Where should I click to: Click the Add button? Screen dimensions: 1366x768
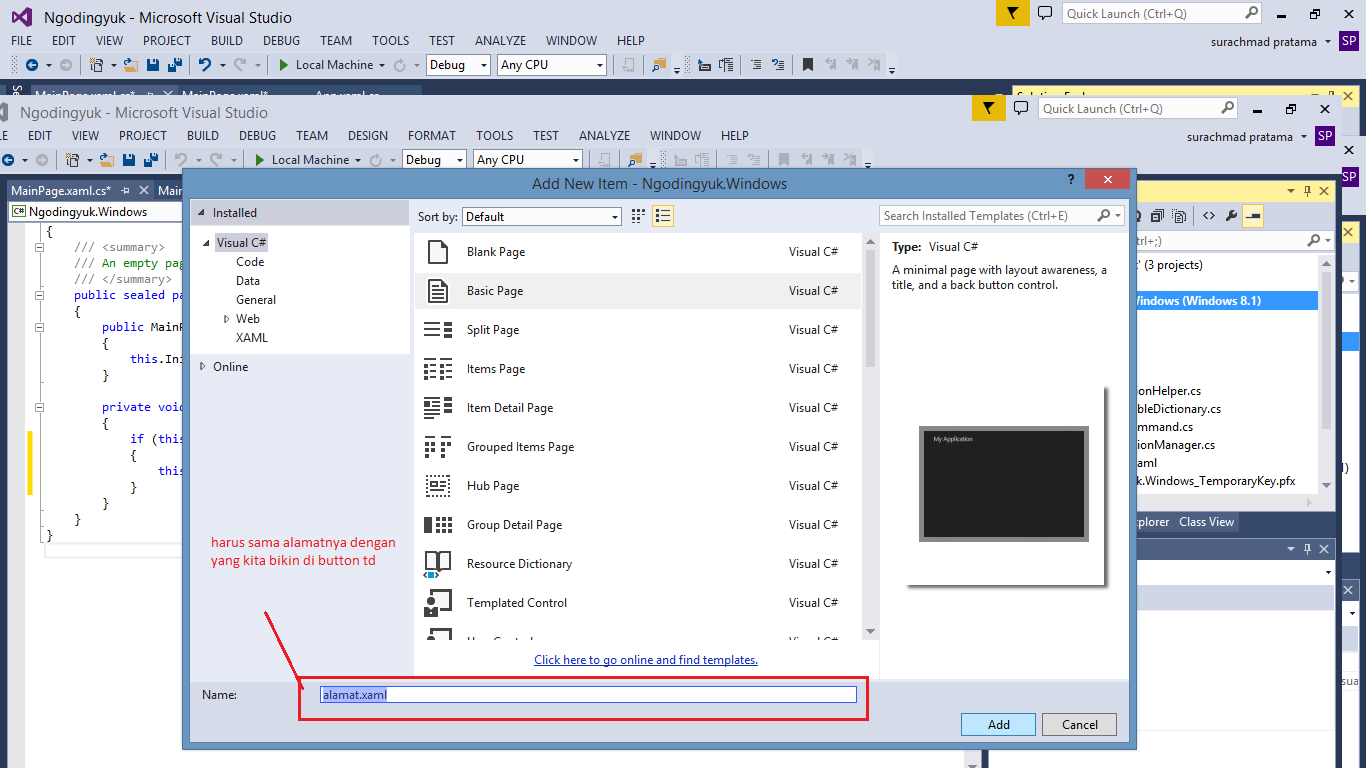(997, 724)
